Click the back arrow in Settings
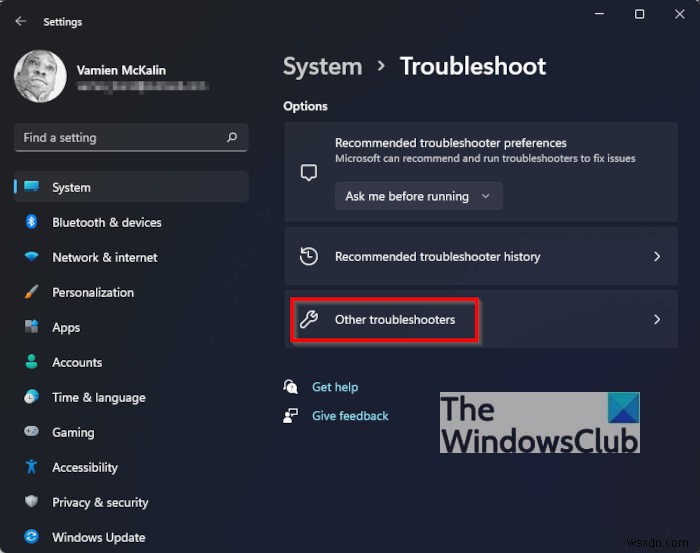The image size is (700, 553). pyautogui.click(x=21, y=21)
